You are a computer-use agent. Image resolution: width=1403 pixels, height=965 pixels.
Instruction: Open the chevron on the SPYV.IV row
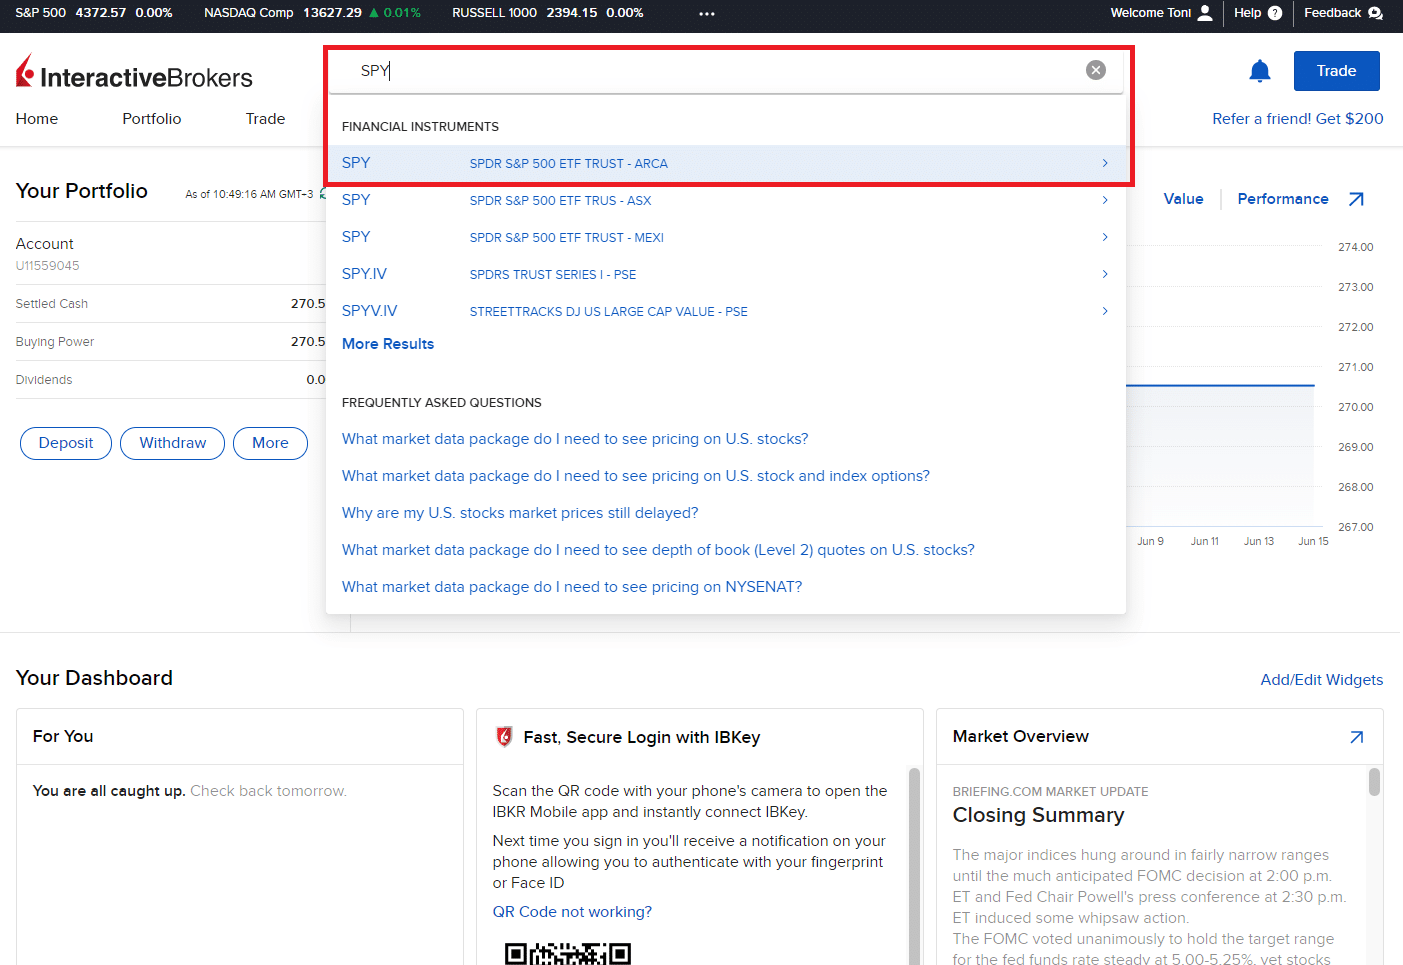pos(1105,311)
